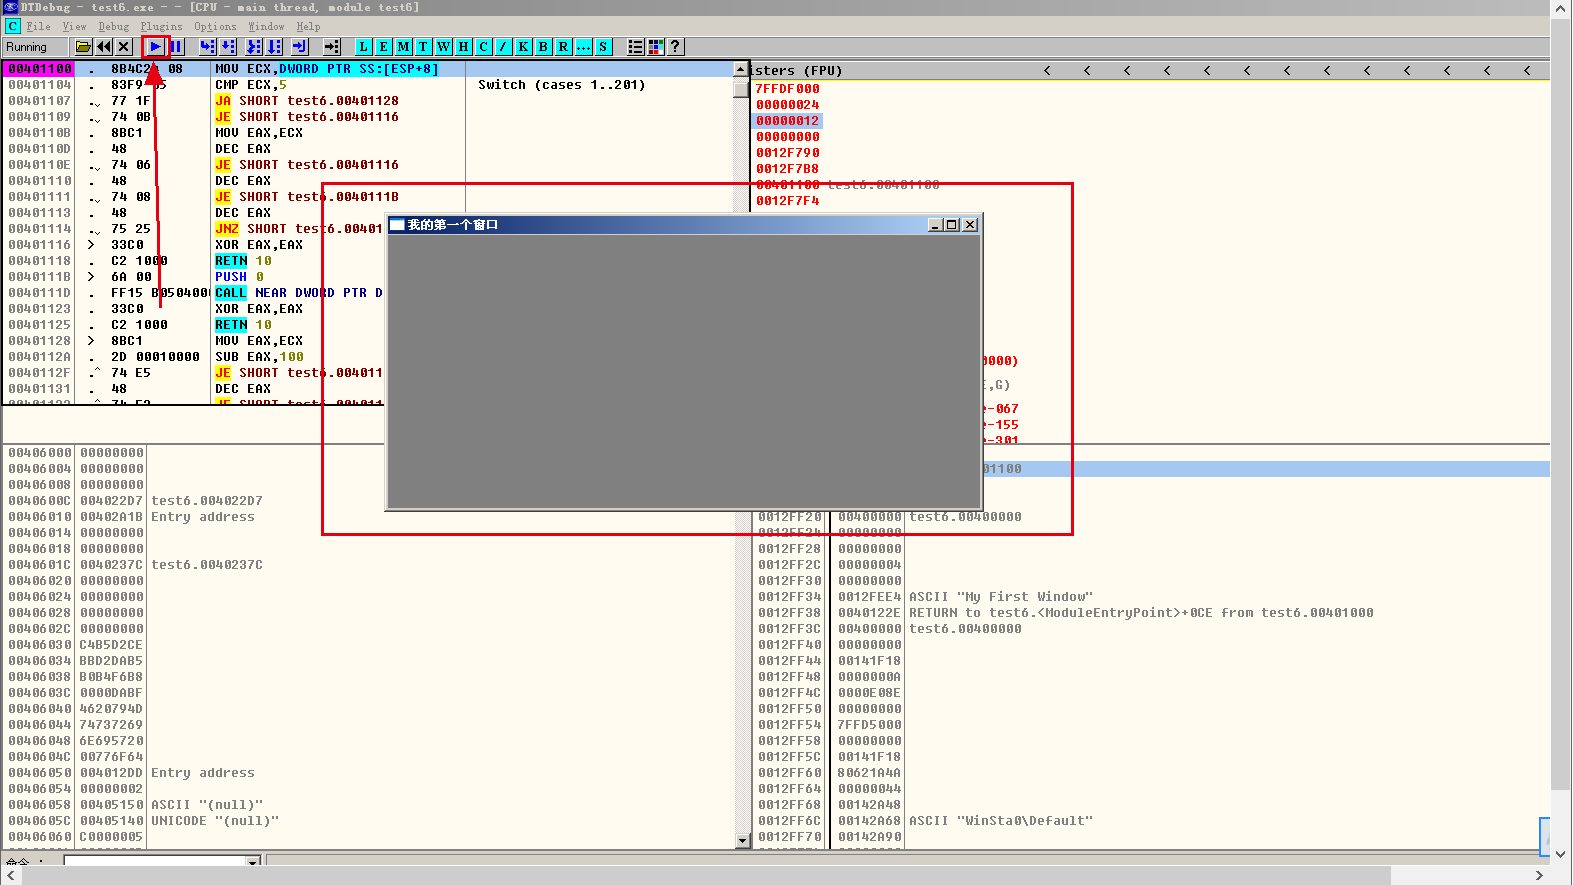Screen dimensions: 1573x885
Task: Click the dump pane scroll-down arrow
Action: pos(743,841)
